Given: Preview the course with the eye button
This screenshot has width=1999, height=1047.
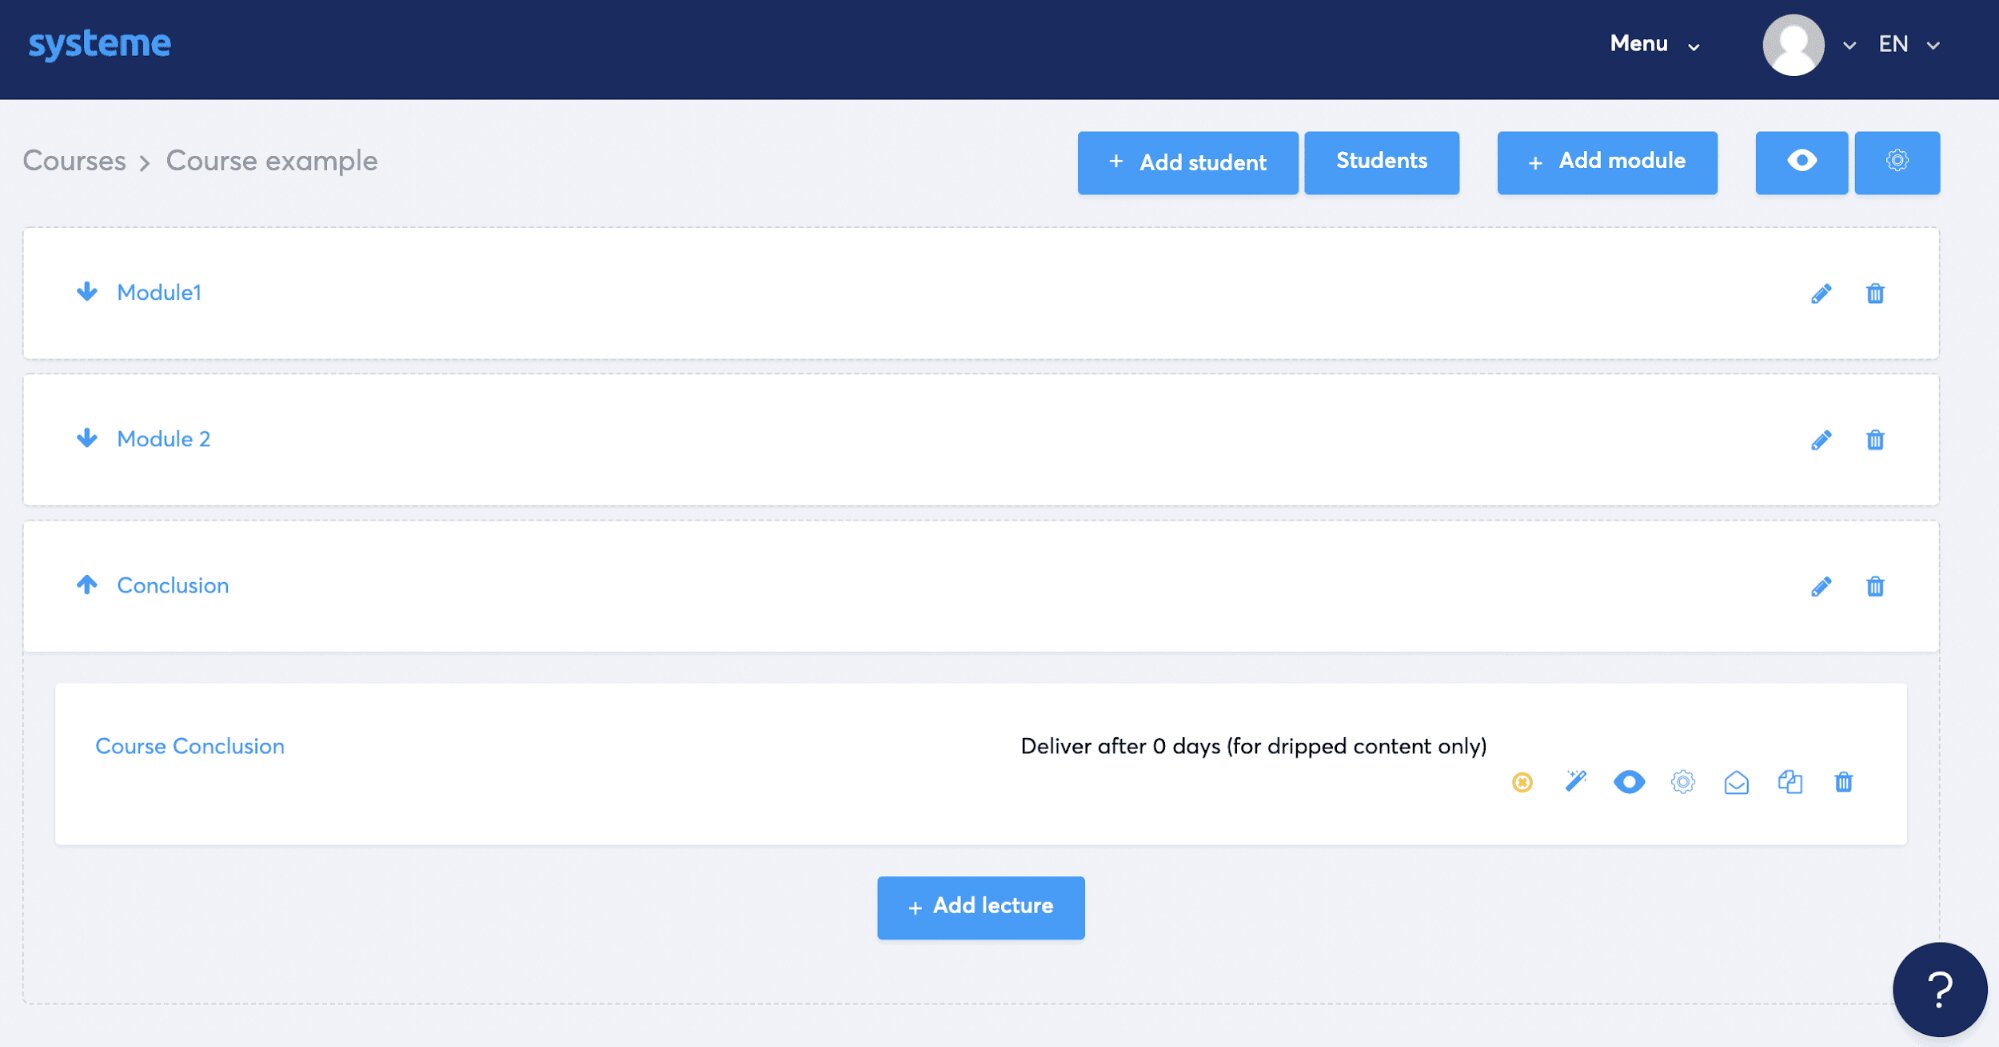Looking at the screenshot, I should click(1800, 161).
